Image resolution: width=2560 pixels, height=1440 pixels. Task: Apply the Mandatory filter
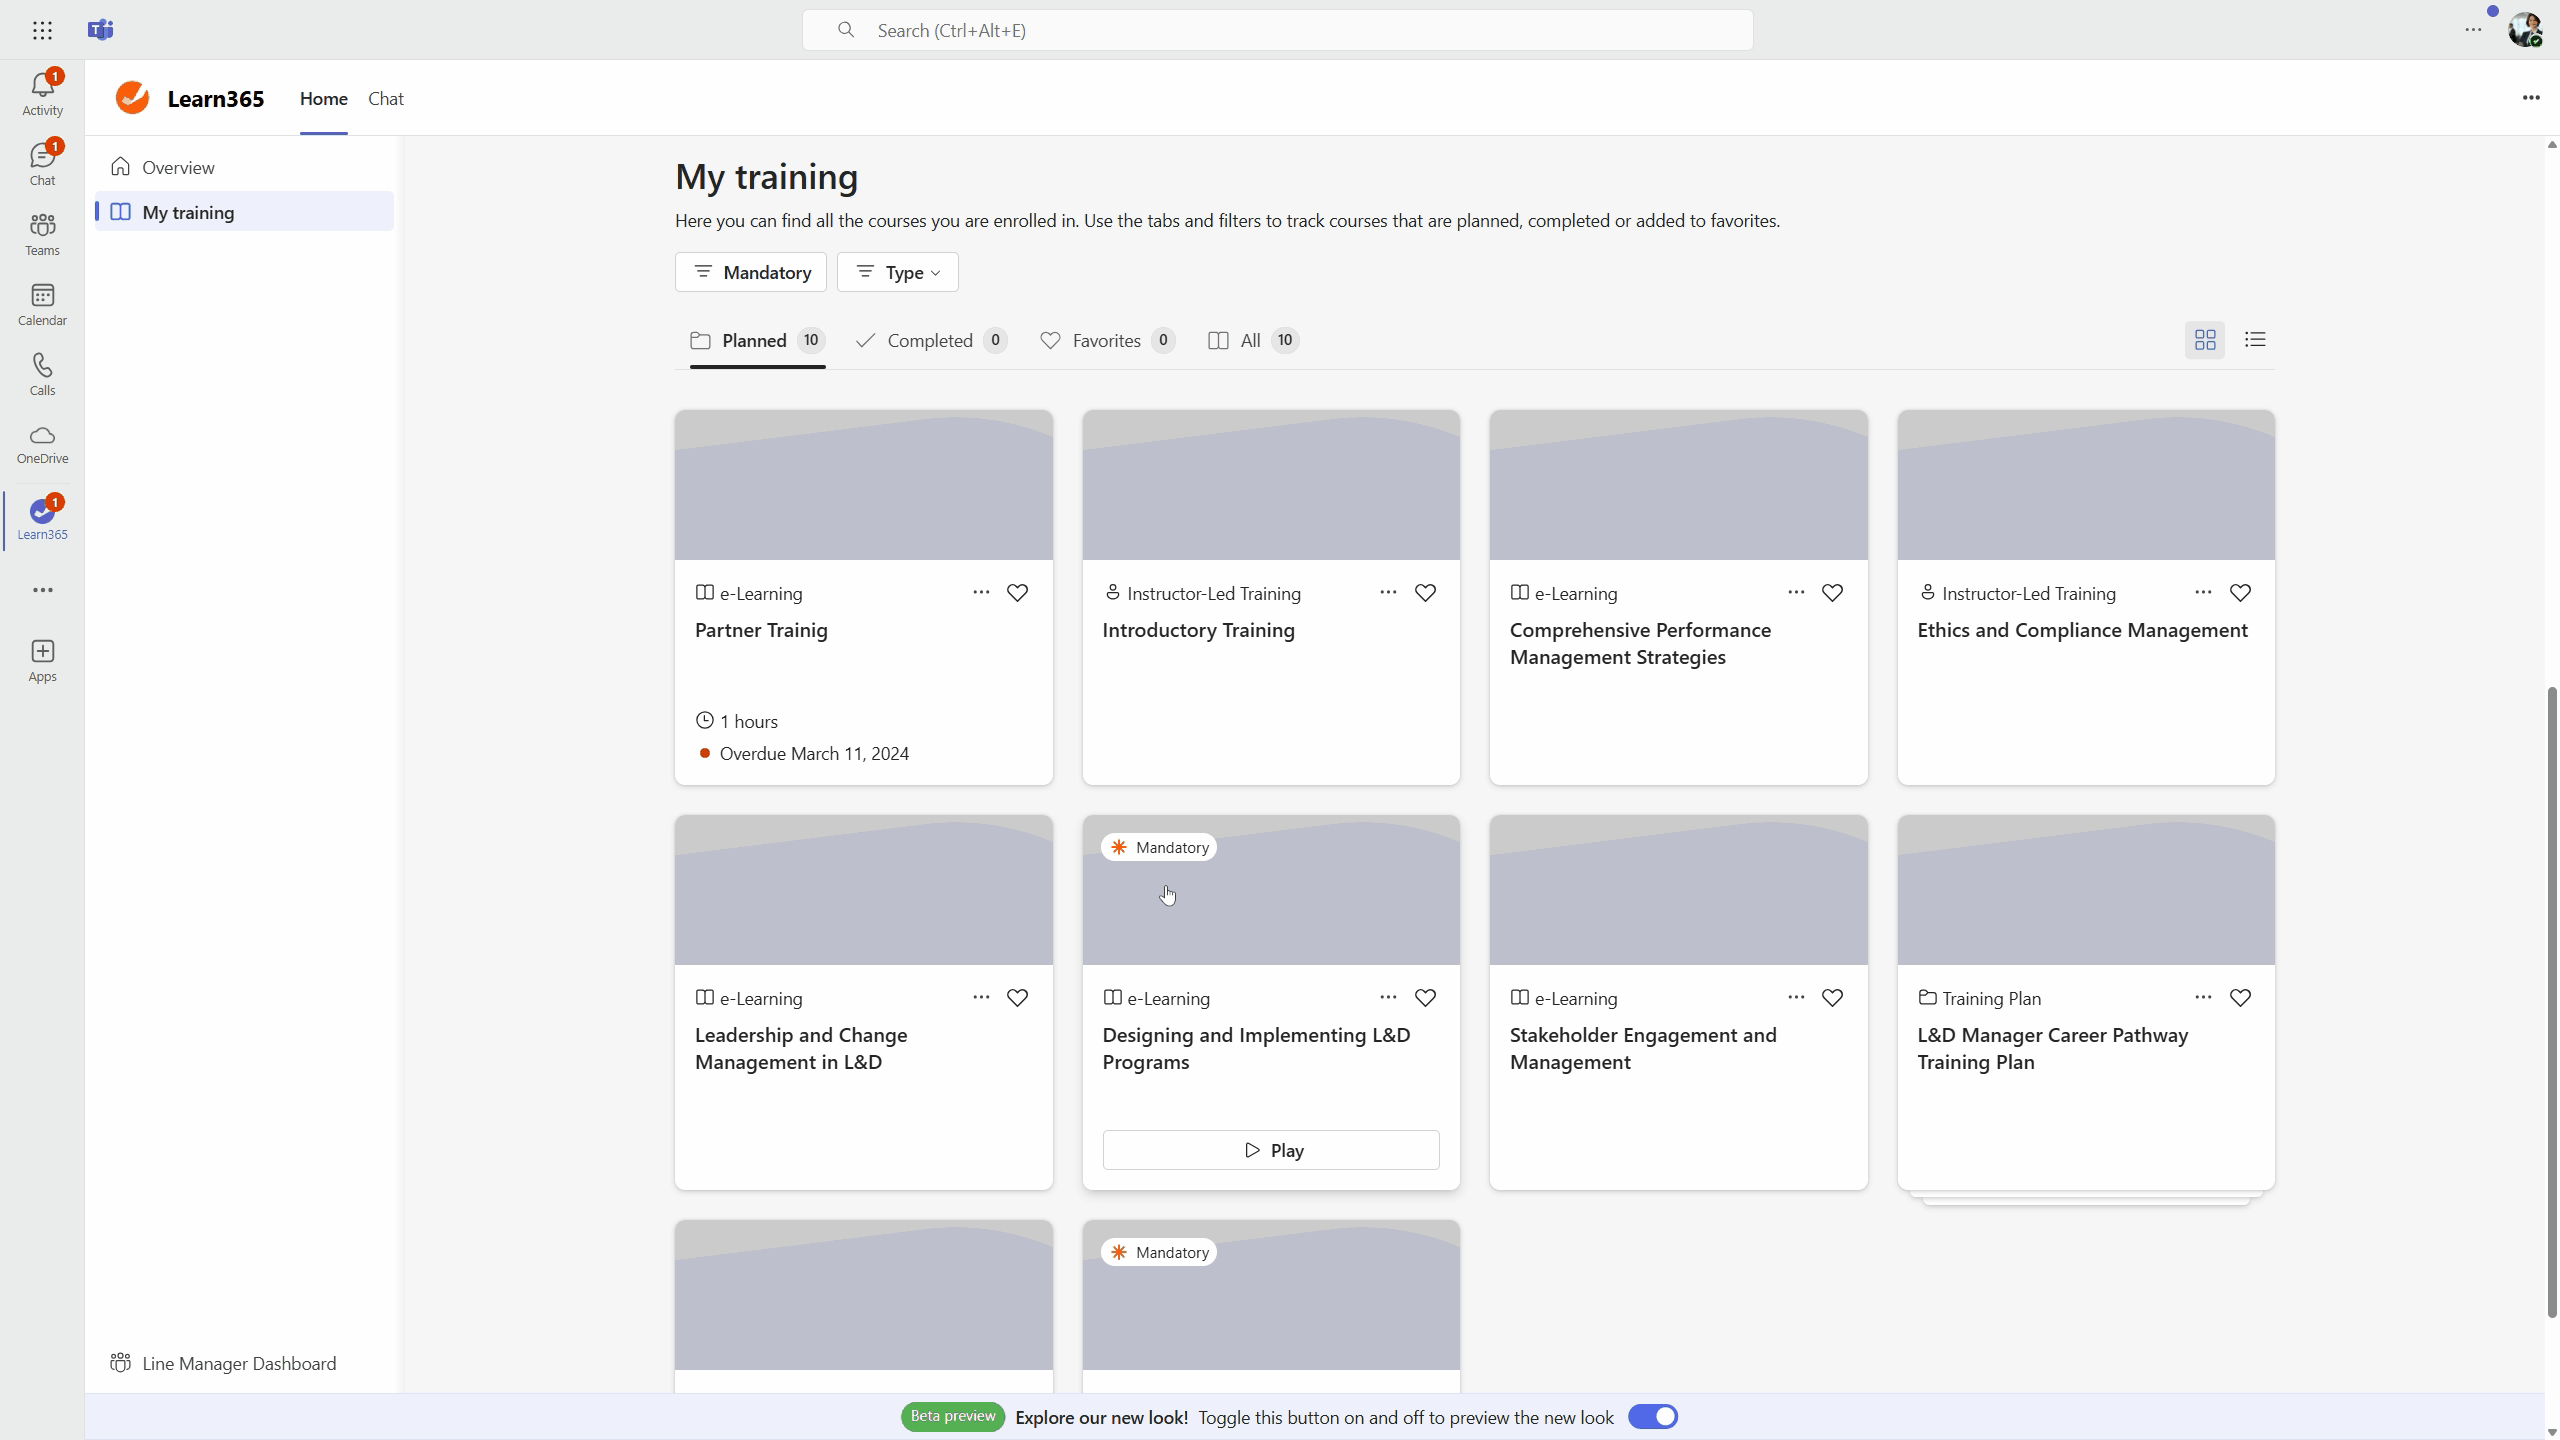[x=751, y=272]
